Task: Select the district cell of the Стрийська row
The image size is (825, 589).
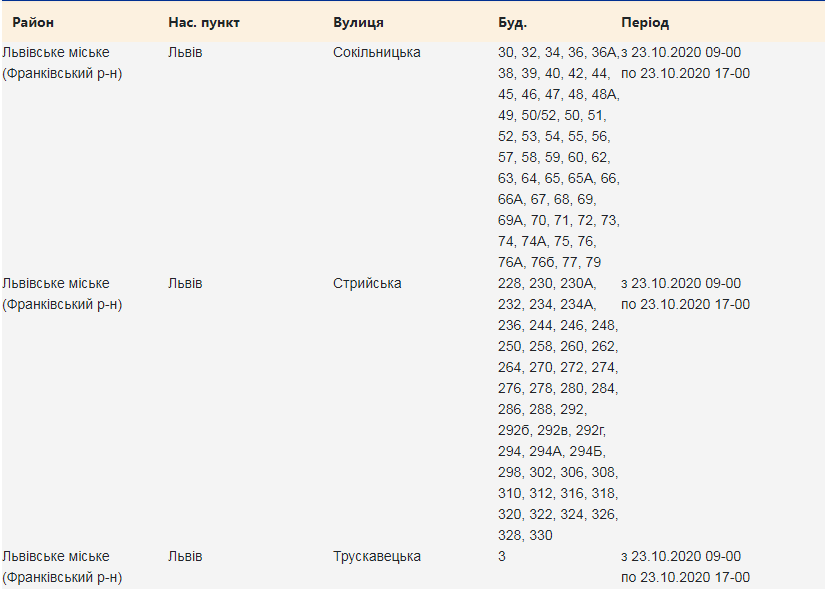Action: click(x=62, y=293)
